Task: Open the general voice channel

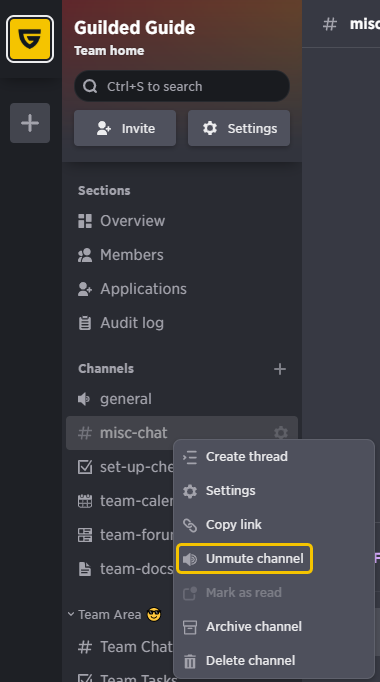Action: coord(182,399)
